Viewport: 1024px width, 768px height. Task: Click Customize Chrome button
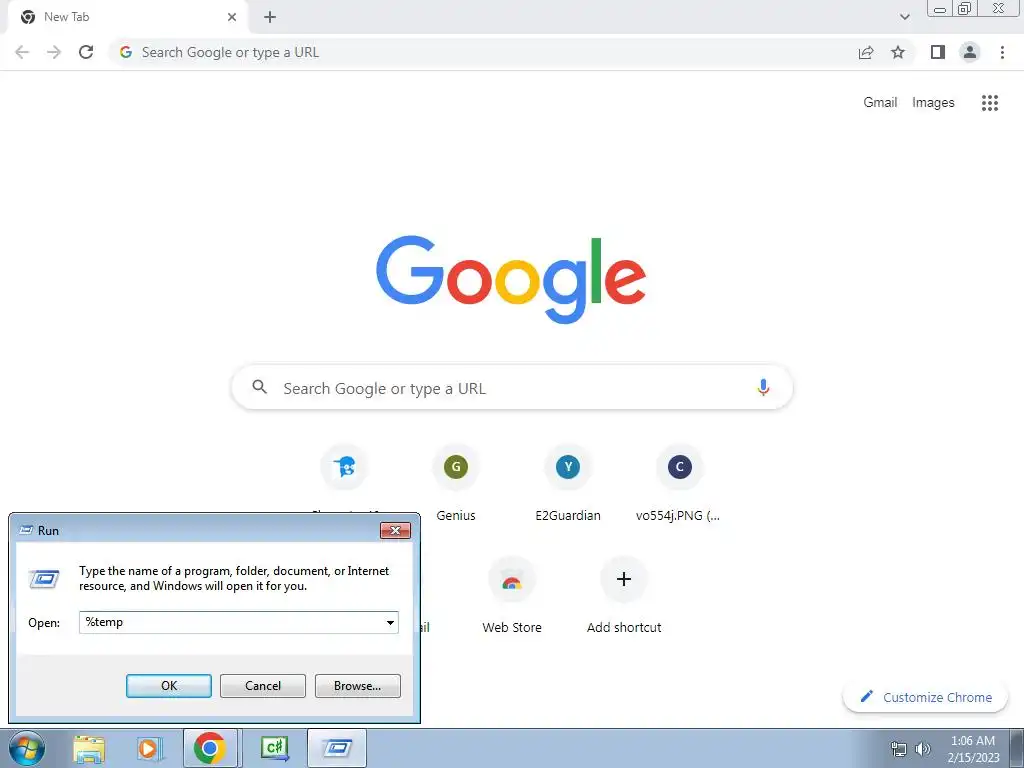click(x=926, y=697)
